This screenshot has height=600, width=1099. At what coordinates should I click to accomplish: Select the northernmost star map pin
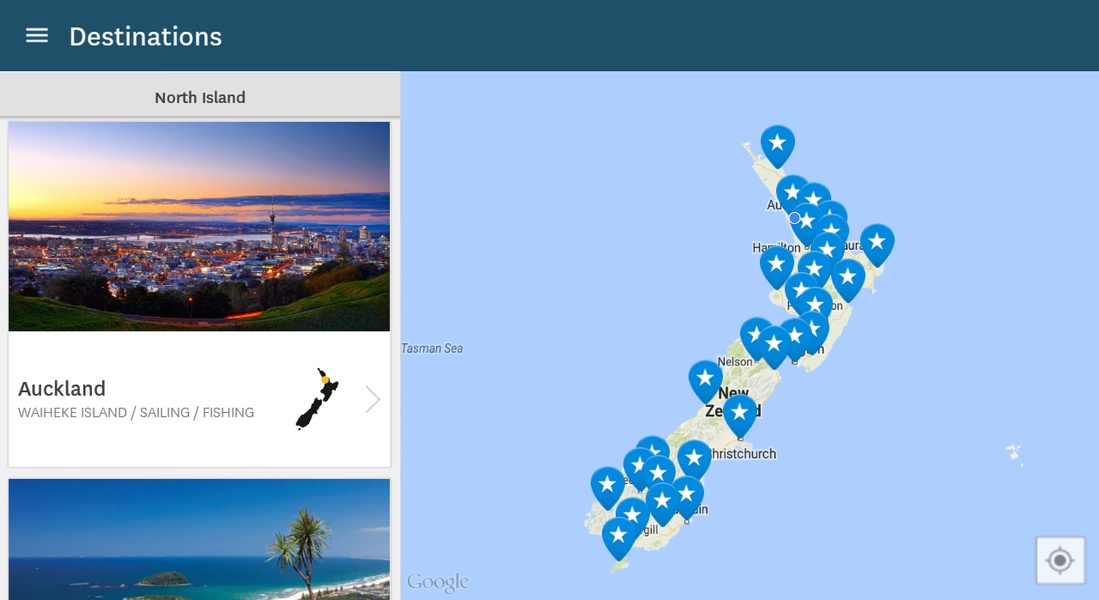[x=777, y=146]
